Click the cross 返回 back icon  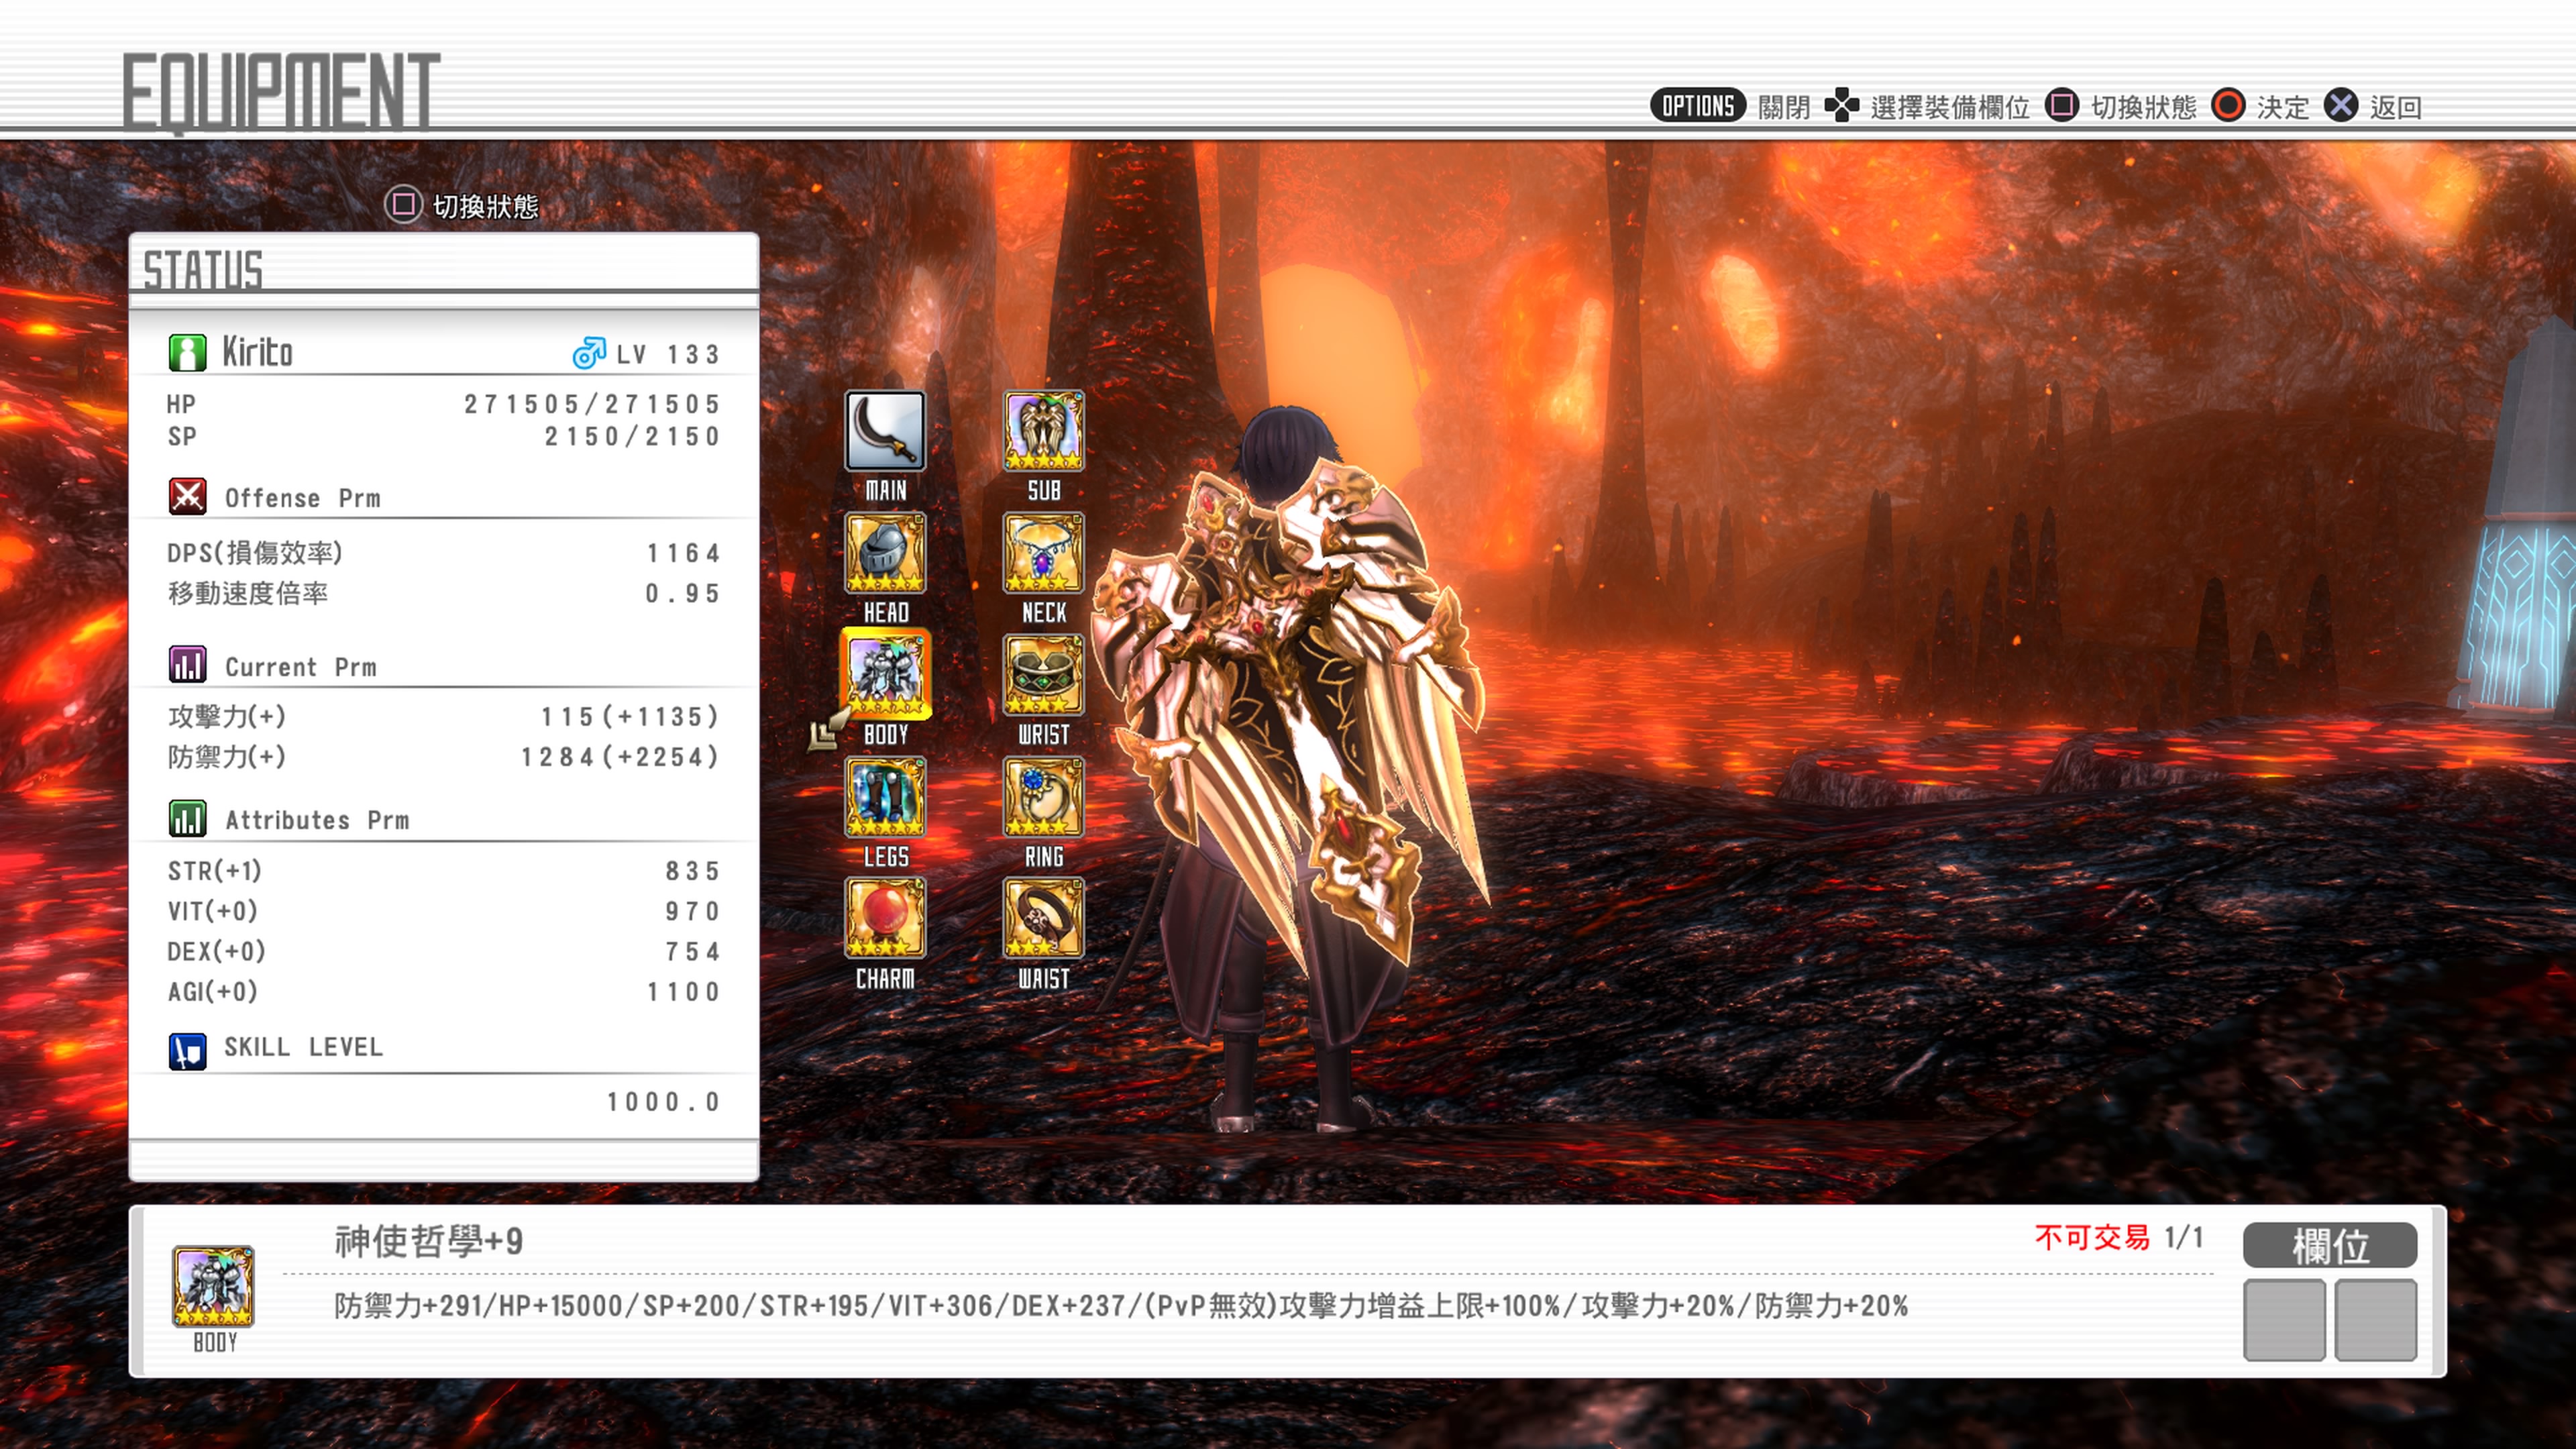click(x=2341, y=106)
